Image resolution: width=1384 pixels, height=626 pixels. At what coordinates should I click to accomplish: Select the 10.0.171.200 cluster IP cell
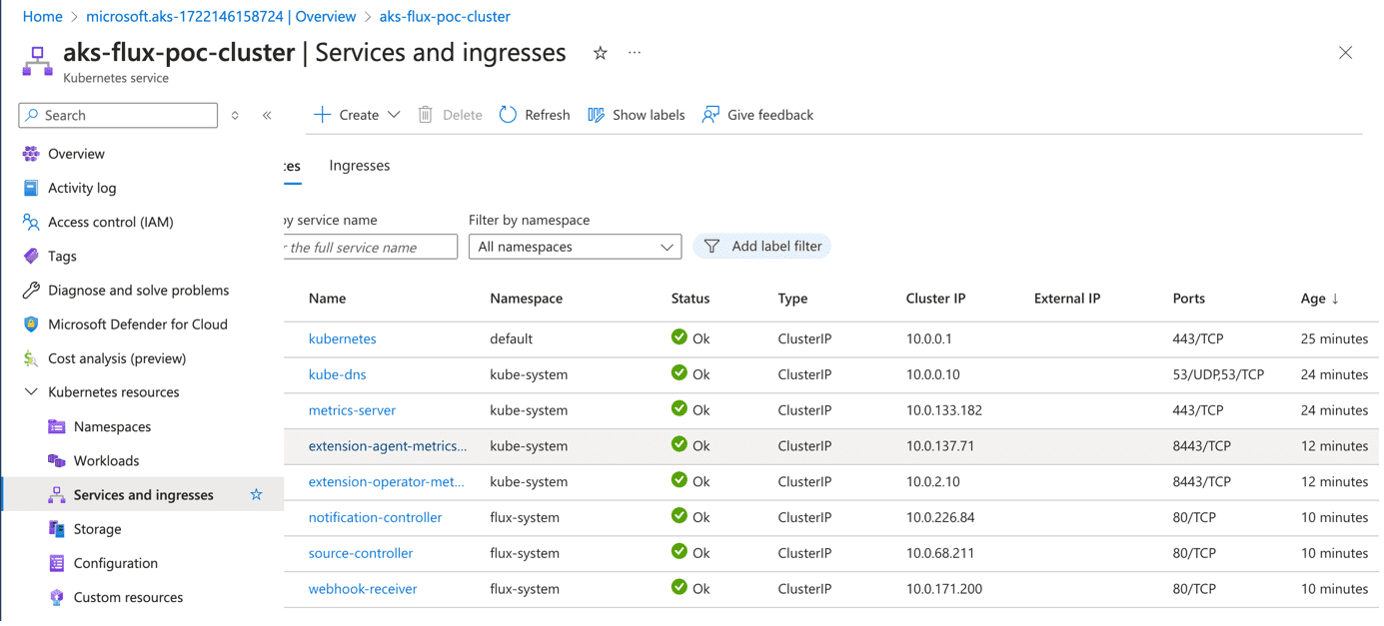point(944,589)
